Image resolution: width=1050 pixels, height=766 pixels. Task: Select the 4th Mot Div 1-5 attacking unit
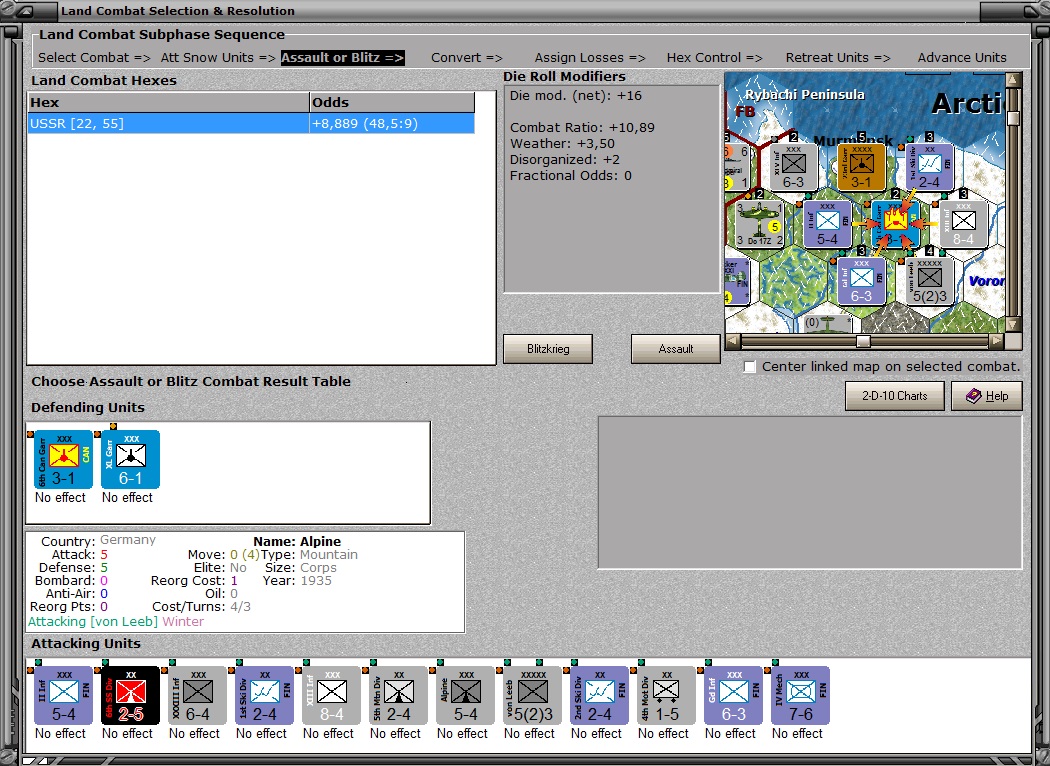pyautogui.click(x=666, y=695)
